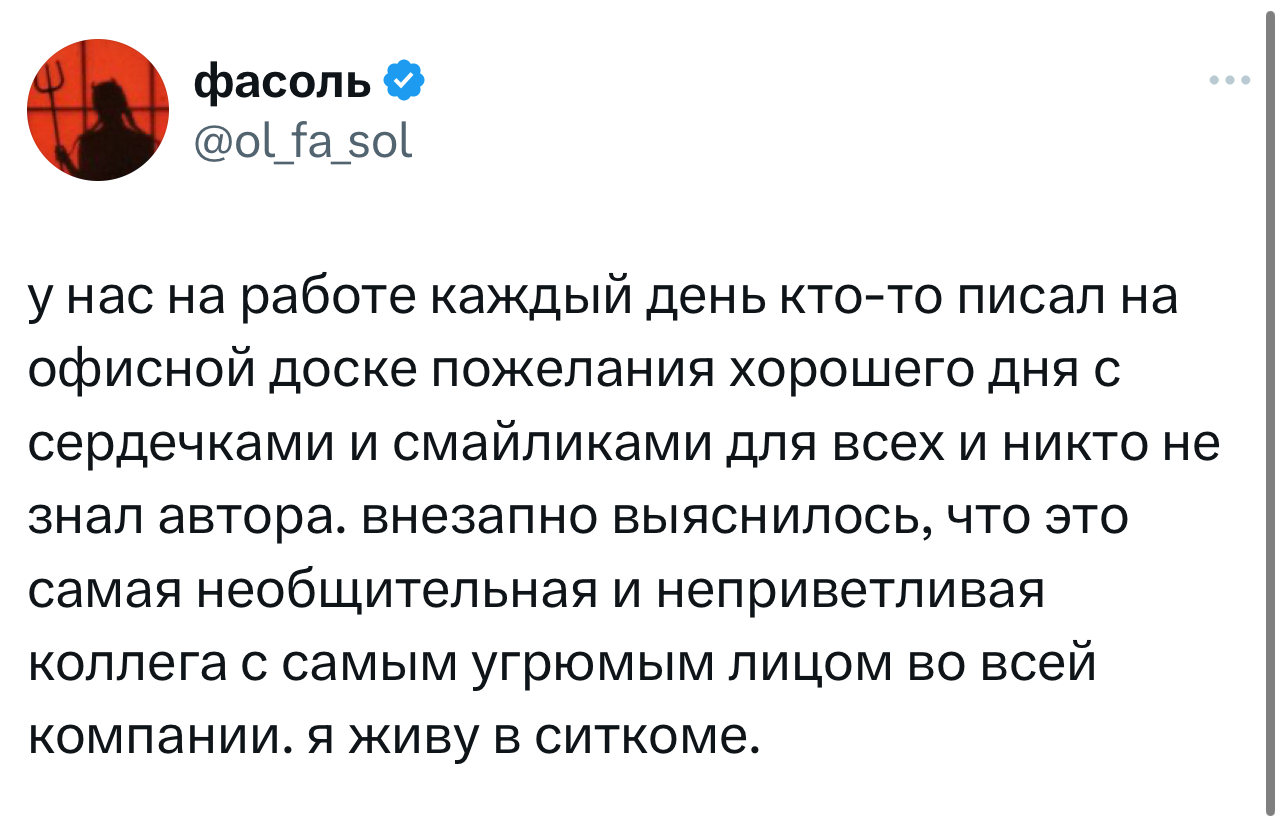Select tweet line starting "компании. я живу"

(388, 736)
